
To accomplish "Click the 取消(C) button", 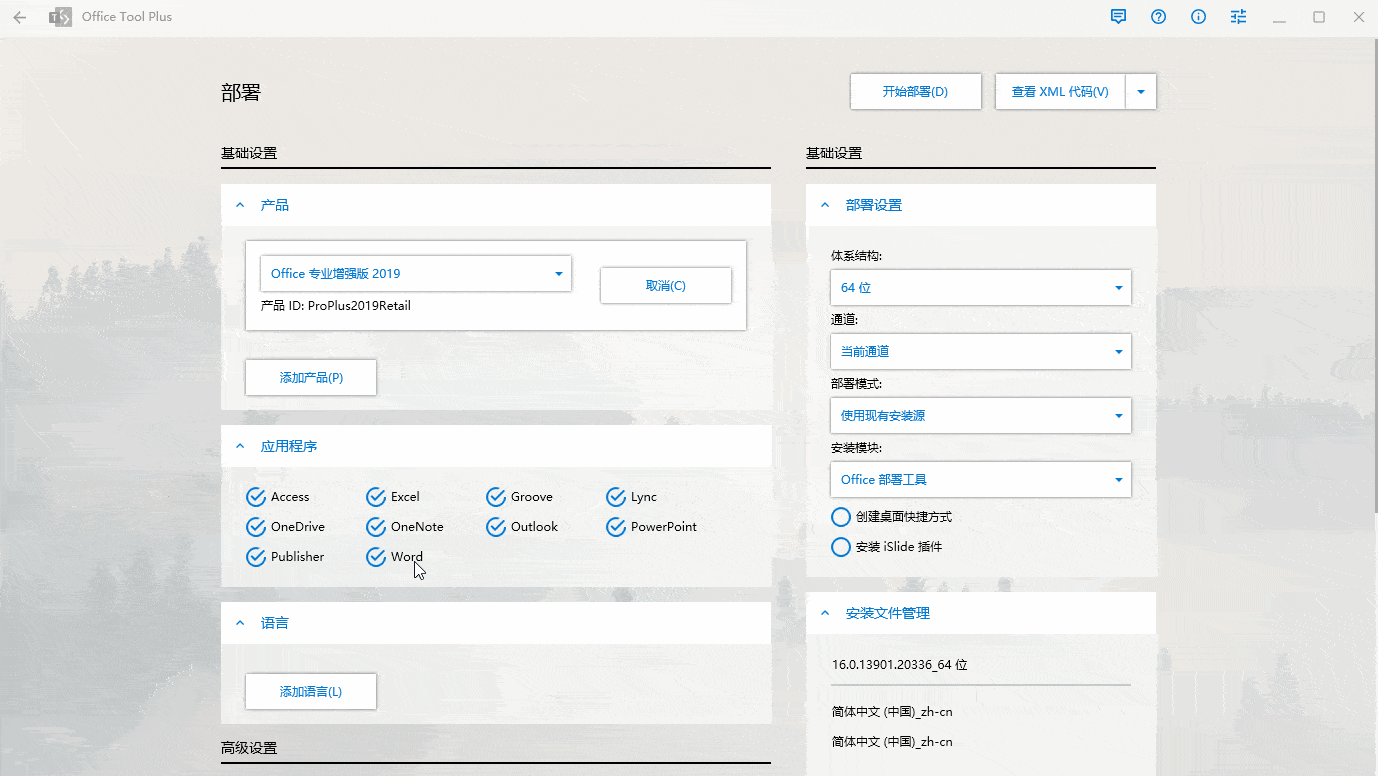I will (x=666, y=286).
